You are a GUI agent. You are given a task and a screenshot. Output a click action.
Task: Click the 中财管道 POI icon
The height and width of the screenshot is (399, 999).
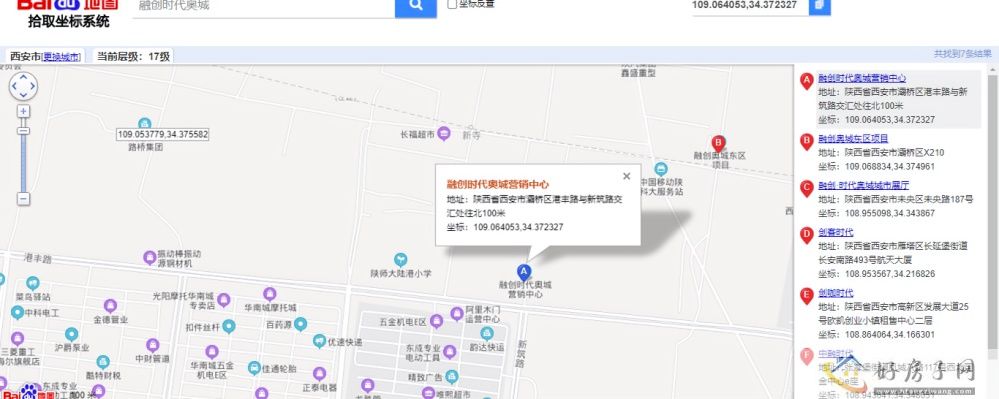coord(152,345)
